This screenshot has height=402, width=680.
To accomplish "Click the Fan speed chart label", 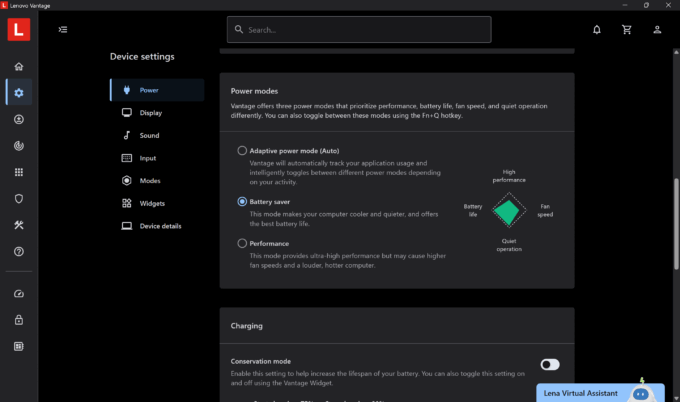I will point(545,210).
